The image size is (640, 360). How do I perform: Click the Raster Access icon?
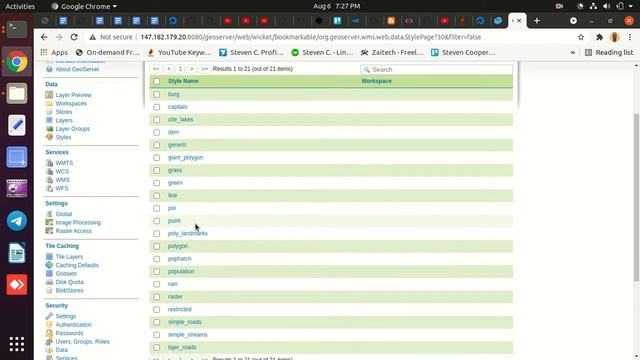pos(49,231)
